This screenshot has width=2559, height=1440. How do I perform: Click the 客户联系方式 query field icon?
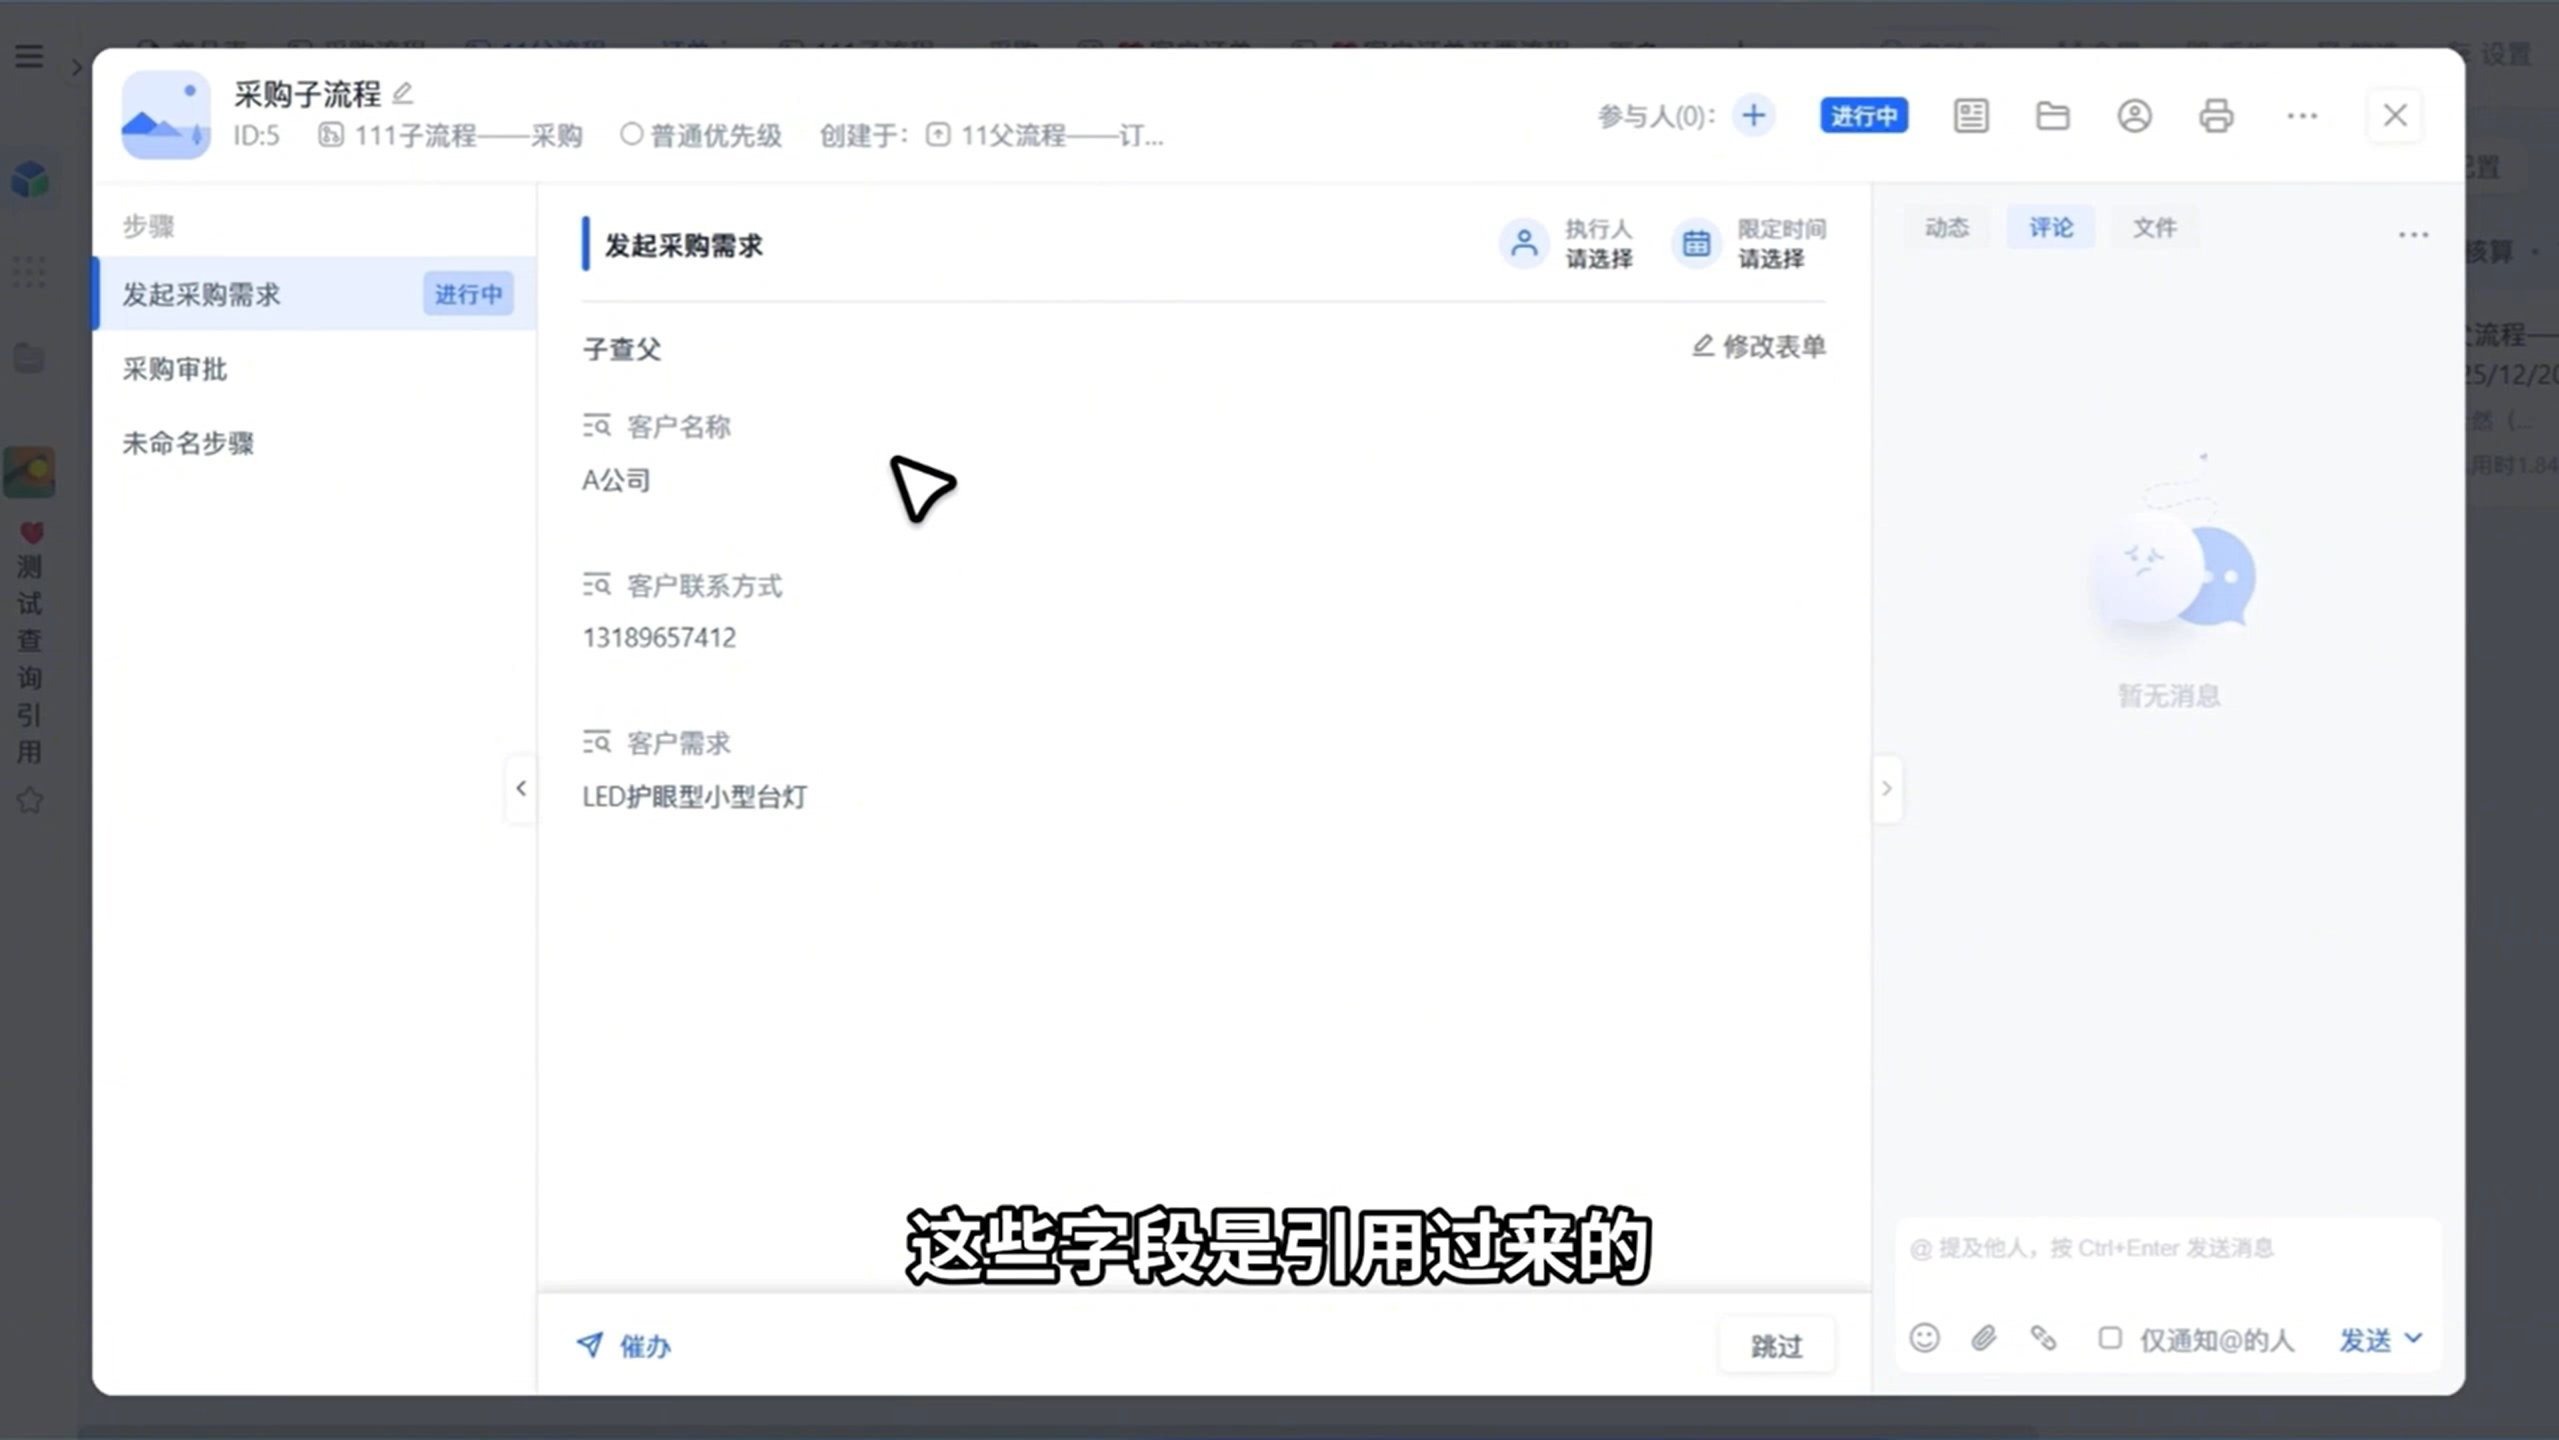click(597, 584)
